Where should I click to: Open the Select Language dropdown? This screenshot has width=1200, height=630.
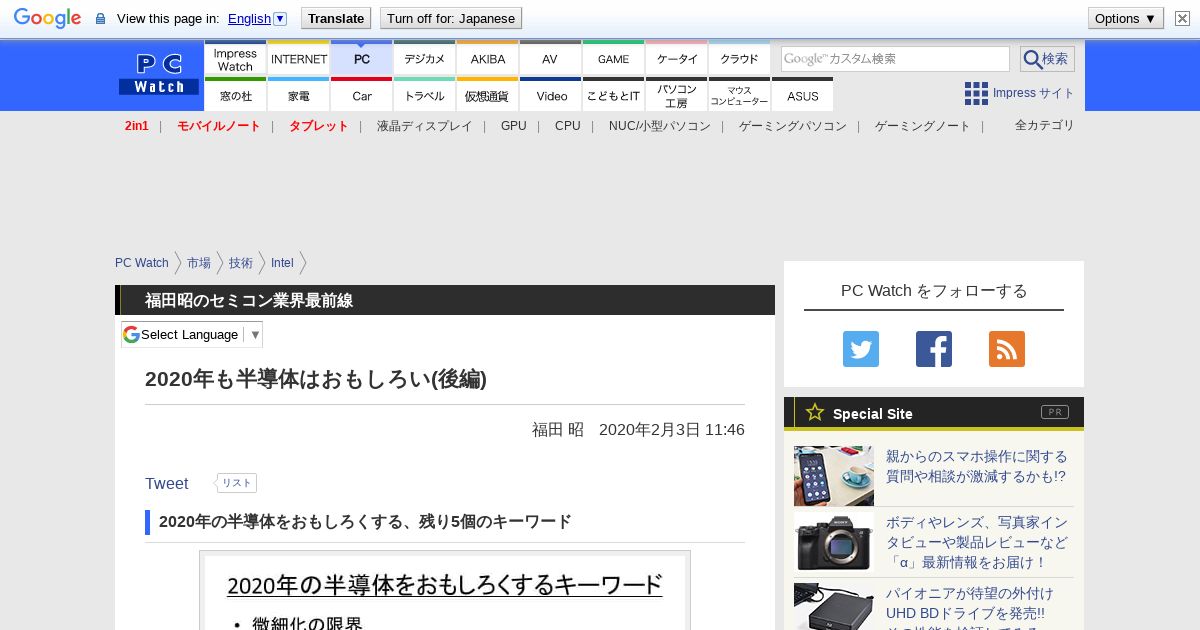pyautogui.click(x=192, y=334)
